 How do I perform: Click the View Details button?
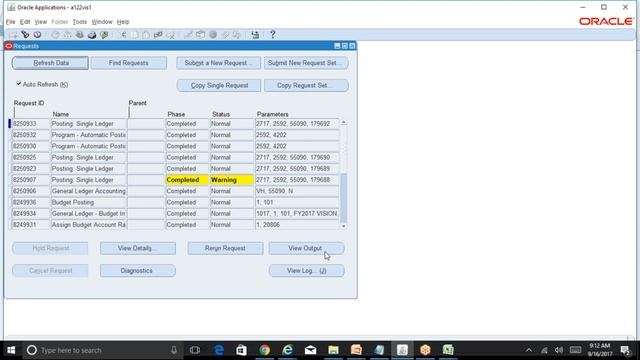[x=138, y=248]
